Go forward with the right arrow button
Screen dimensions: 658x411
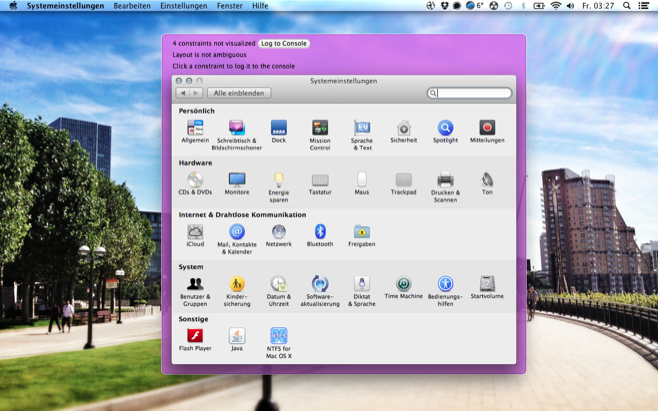click(x=196, y=93)
